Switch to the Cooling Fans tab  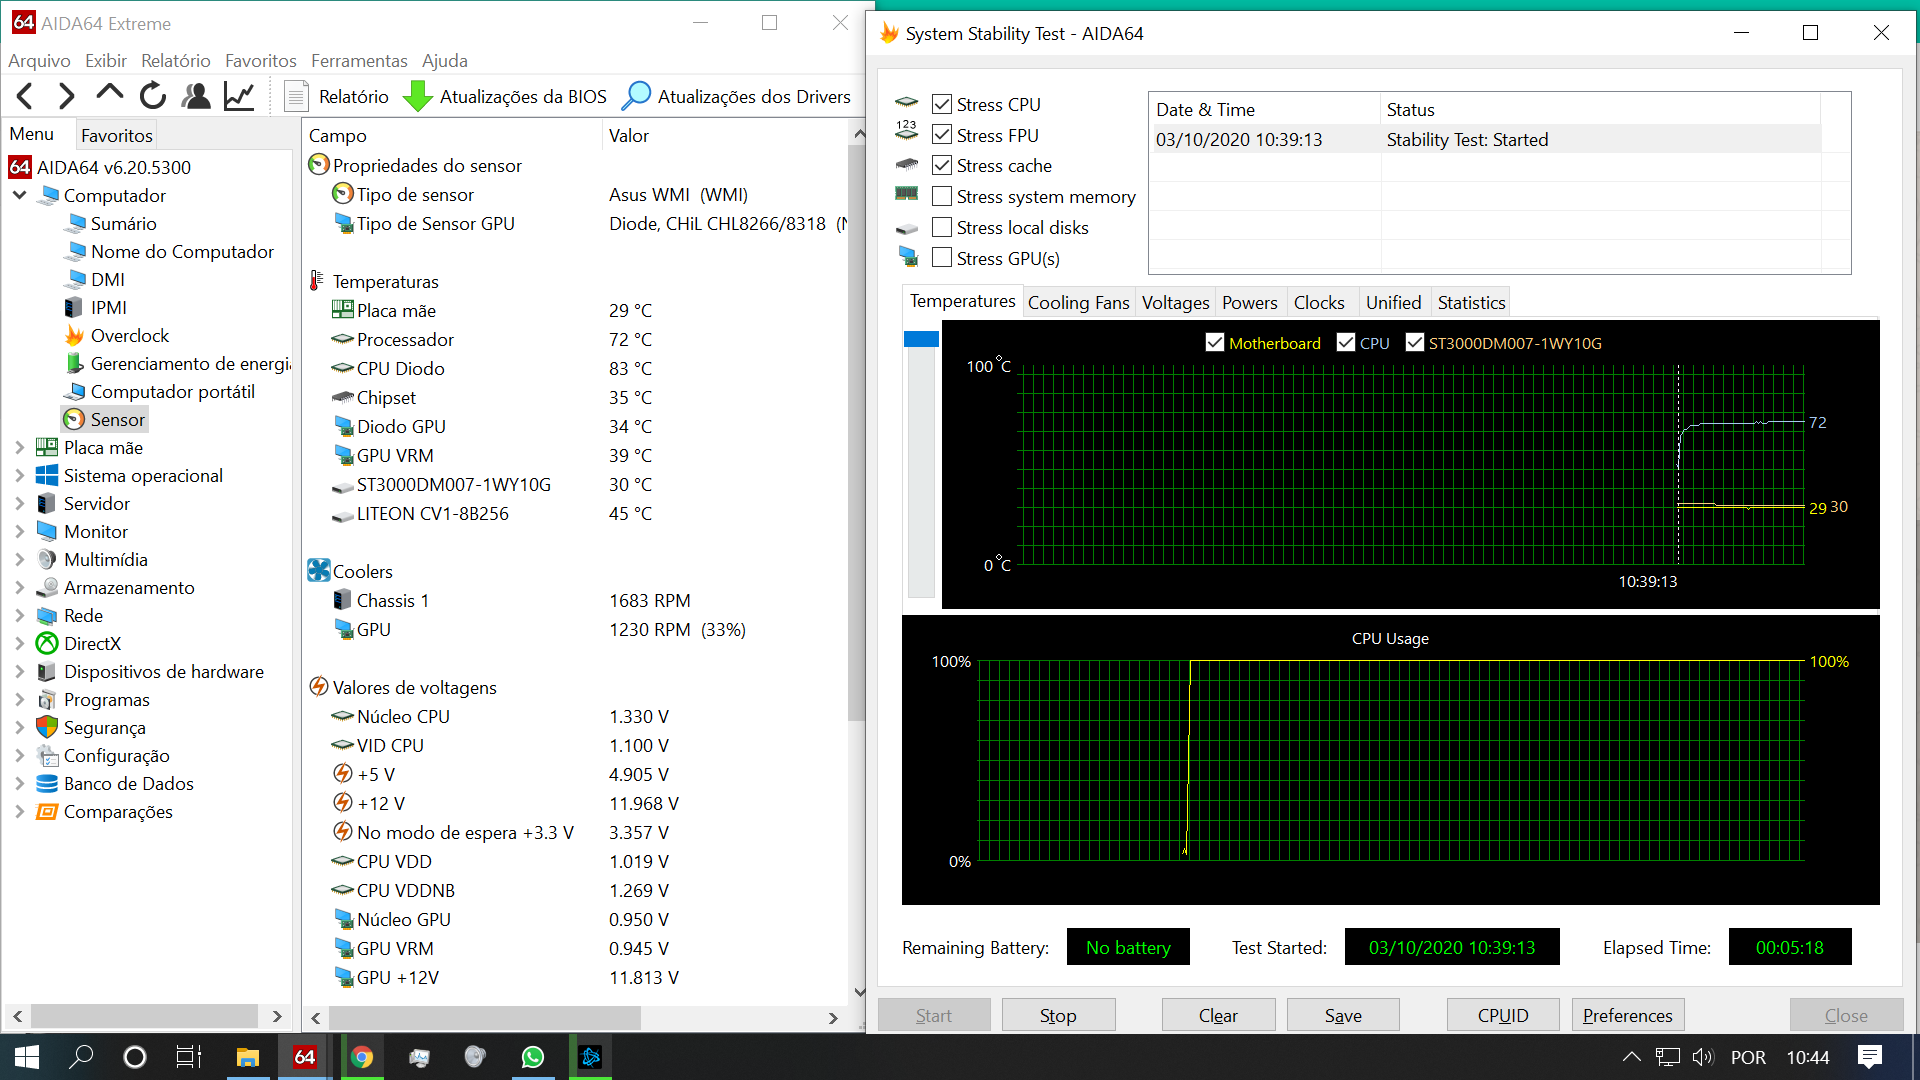(1078, 302)
